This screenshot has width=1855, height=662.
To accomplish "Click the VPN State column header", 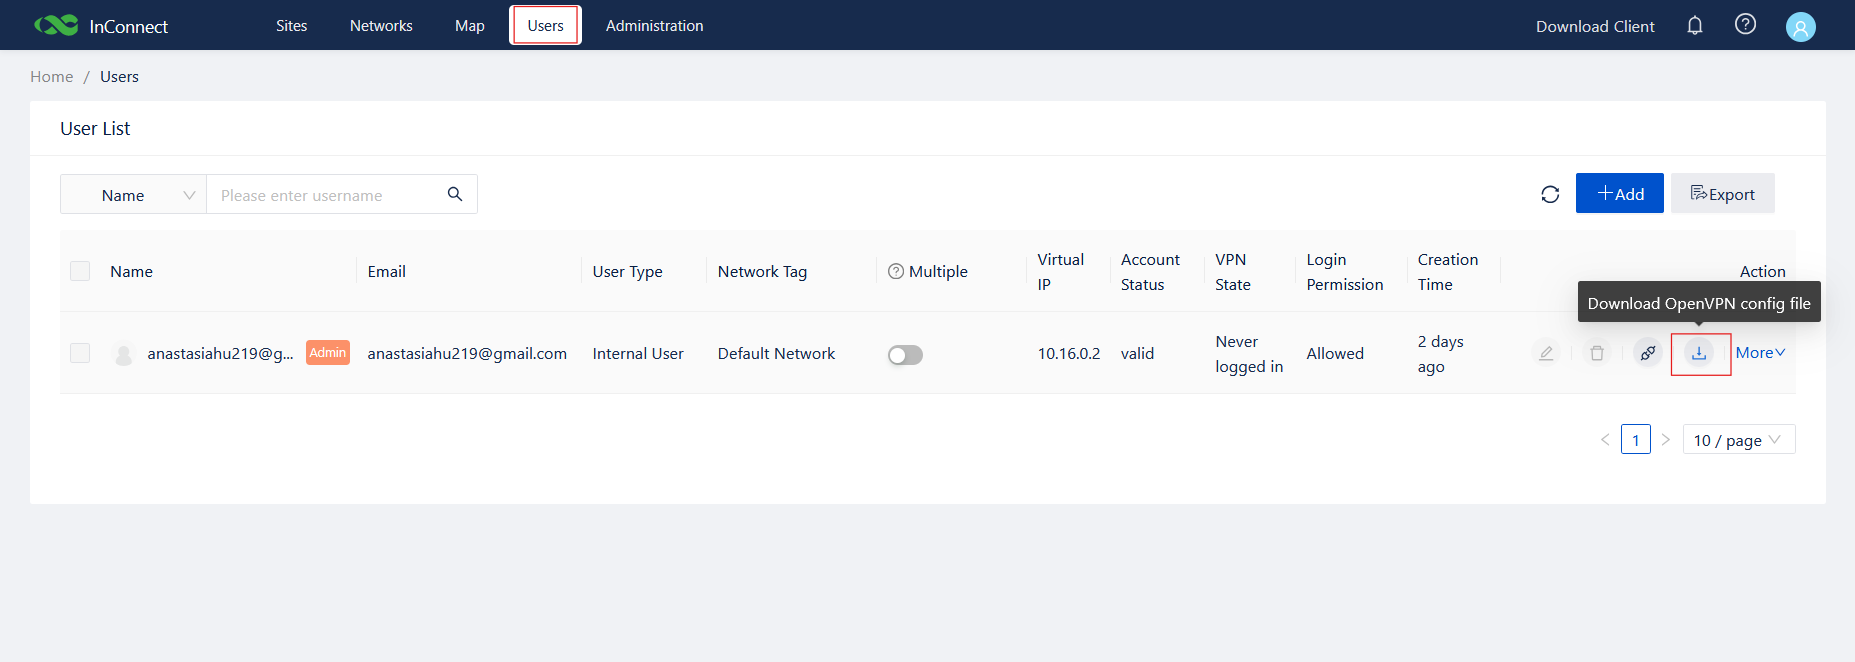I will tap(1233, 272).
